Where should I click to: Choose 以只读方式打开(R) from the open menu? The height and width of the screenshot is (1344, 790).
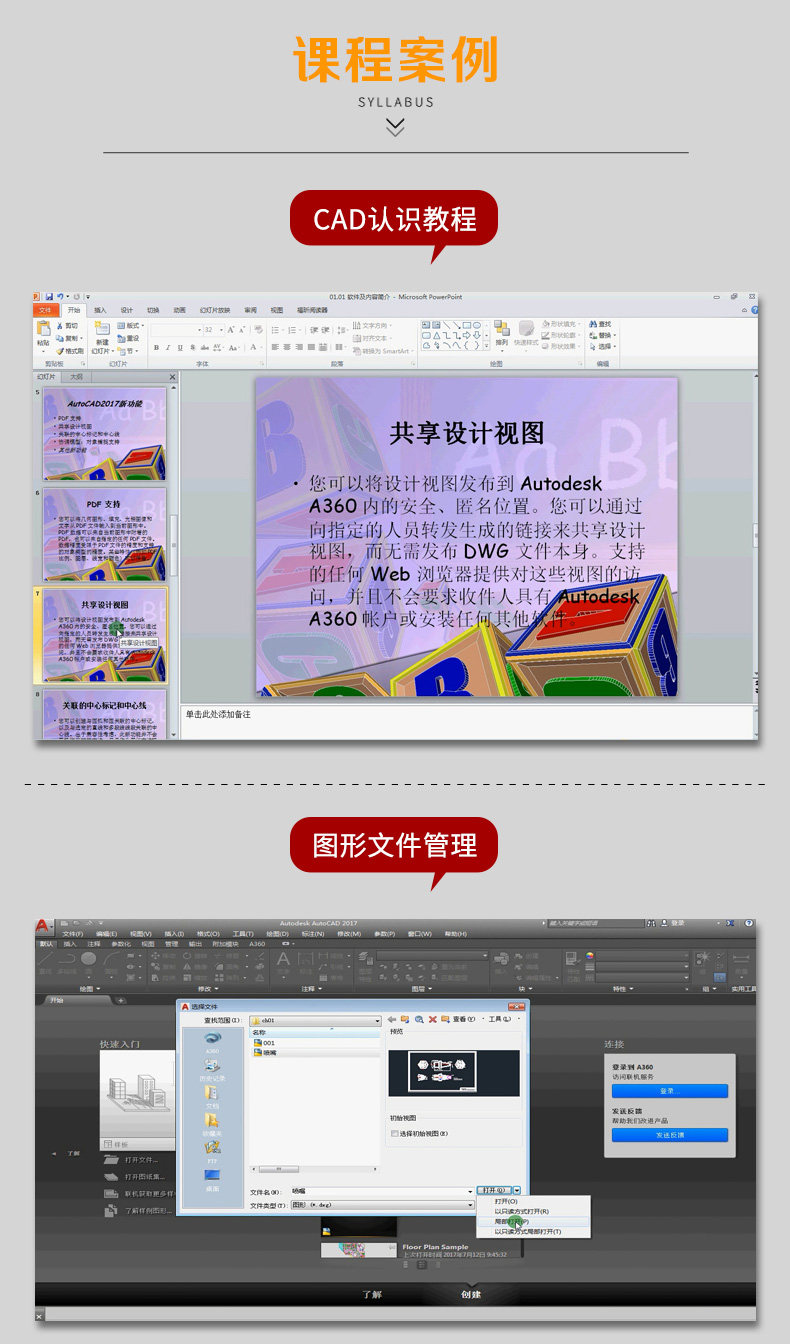click(521, 1211)
